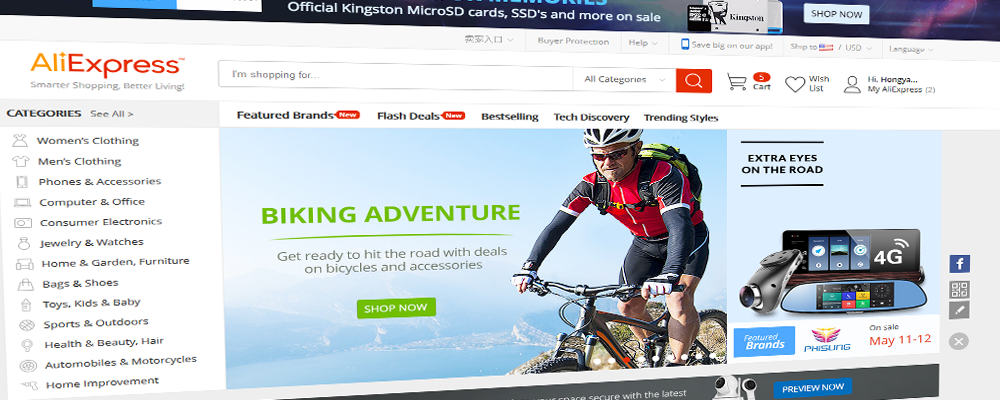
Task: Close the floating side toolbar
Action: point(958,341)
